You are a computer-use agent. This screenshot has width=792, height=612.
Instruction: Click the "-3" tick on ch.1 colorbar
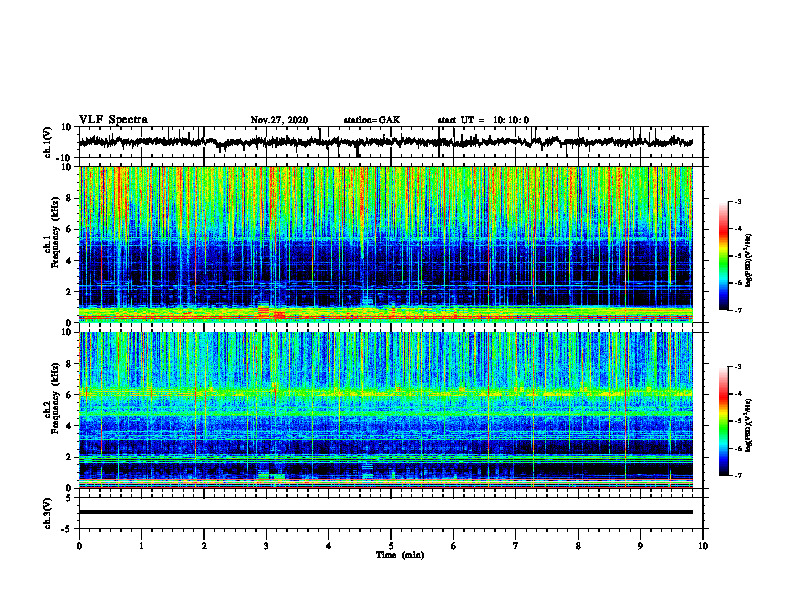(738, 202)
